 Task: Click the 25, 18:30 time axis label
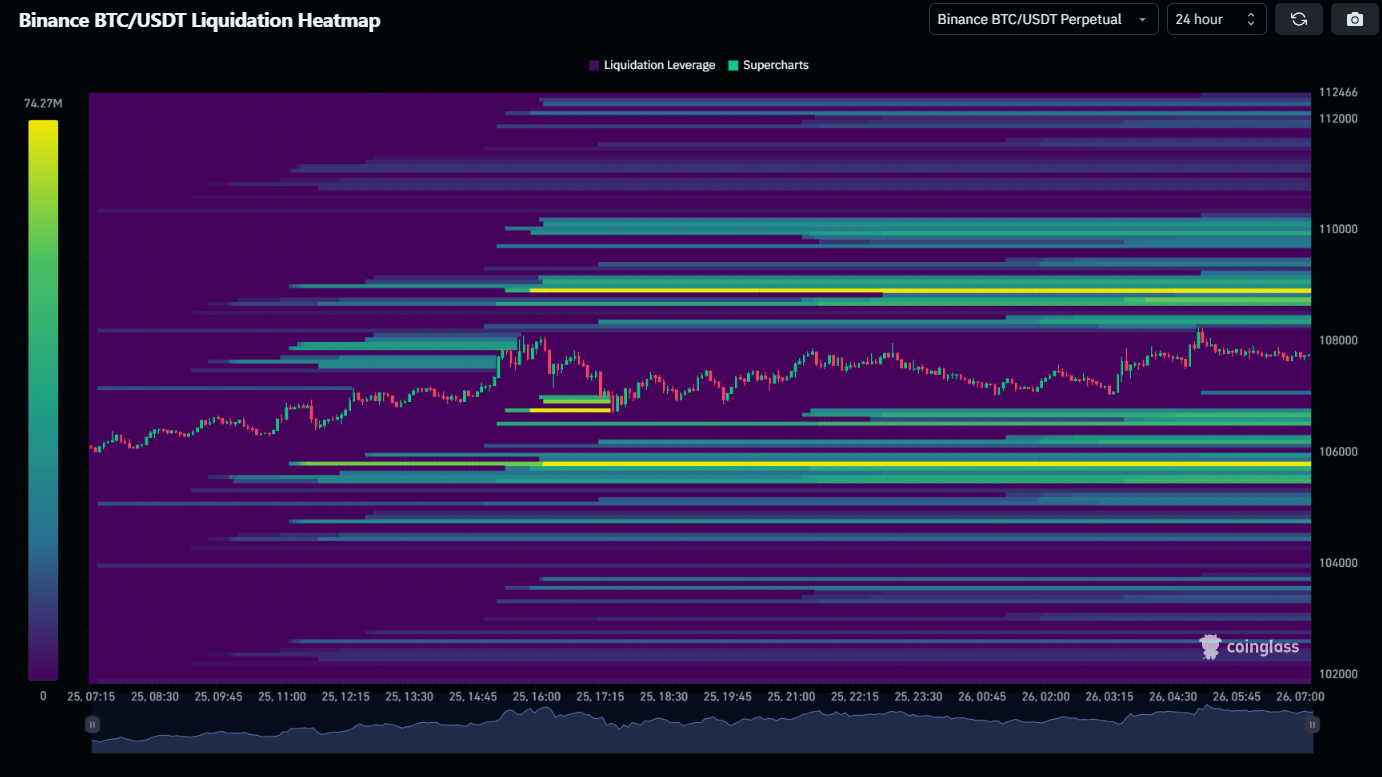tap(664, 696)
